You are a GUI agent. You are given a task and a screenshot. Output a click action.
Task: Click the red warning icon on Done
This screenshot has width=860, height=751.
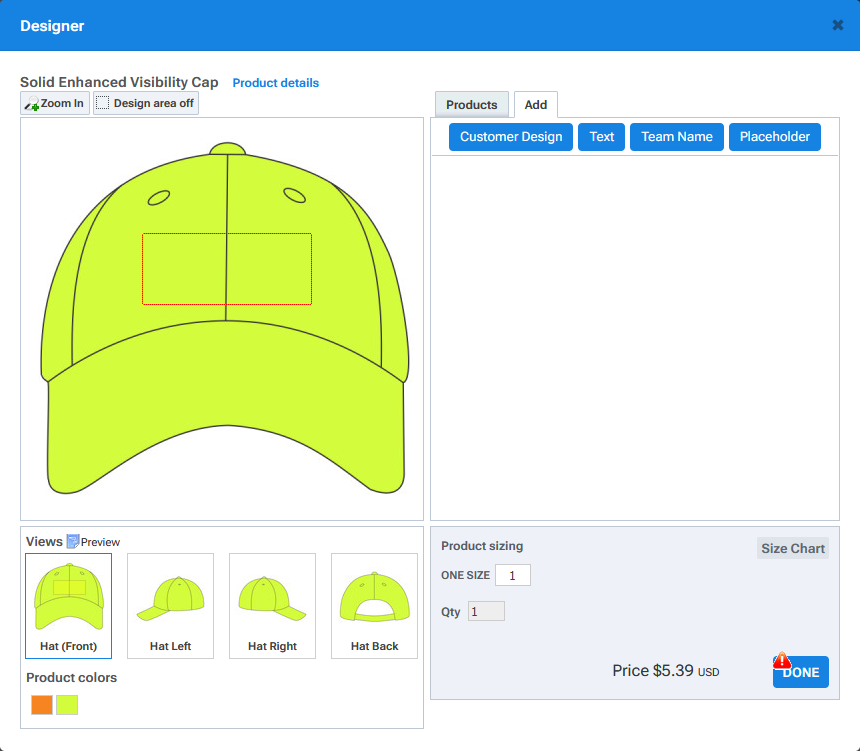click(782, 660)
